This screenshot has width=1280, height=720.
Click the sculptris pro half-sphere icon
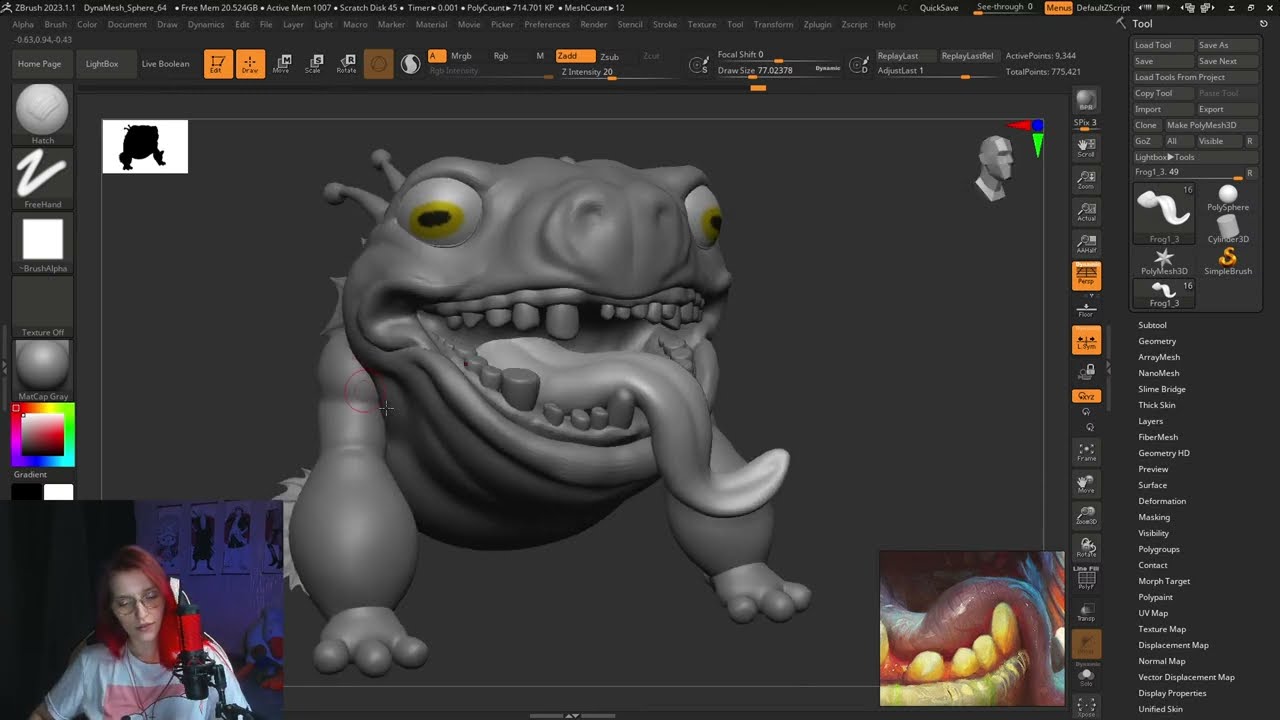[410, 64]
